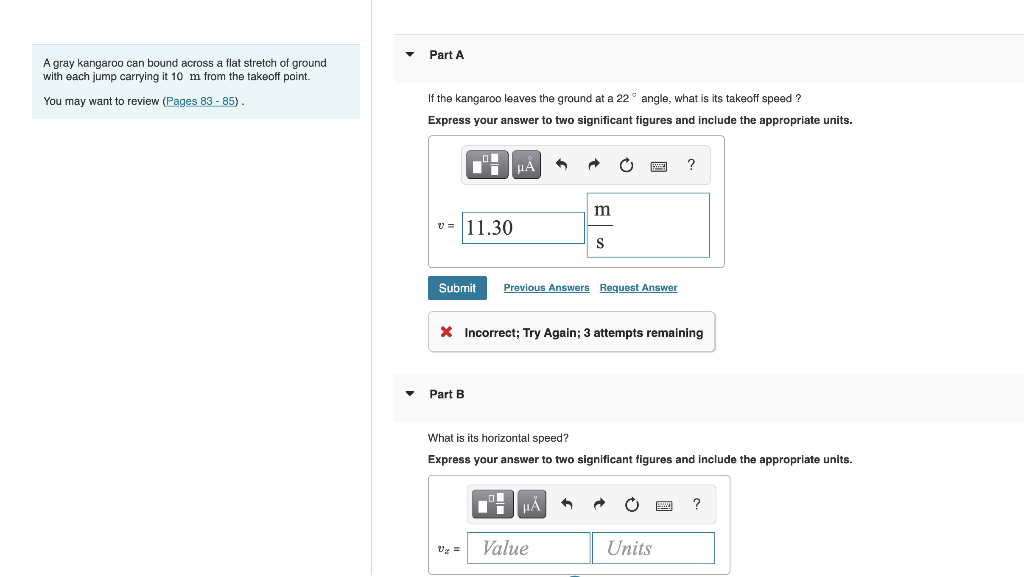1024x577 pixels.
Task: Redo edit in Part B toolbar
Action: pyautogui.click(x=599, y=504)
